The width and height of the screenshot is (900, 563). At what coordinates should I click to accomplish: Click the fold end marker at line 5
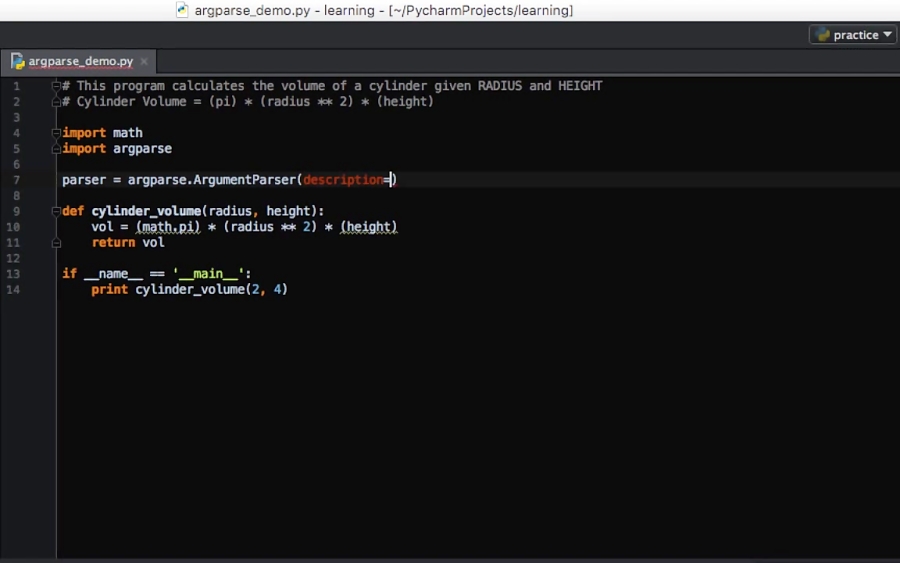pyautogui.click(x=56, y=149)
